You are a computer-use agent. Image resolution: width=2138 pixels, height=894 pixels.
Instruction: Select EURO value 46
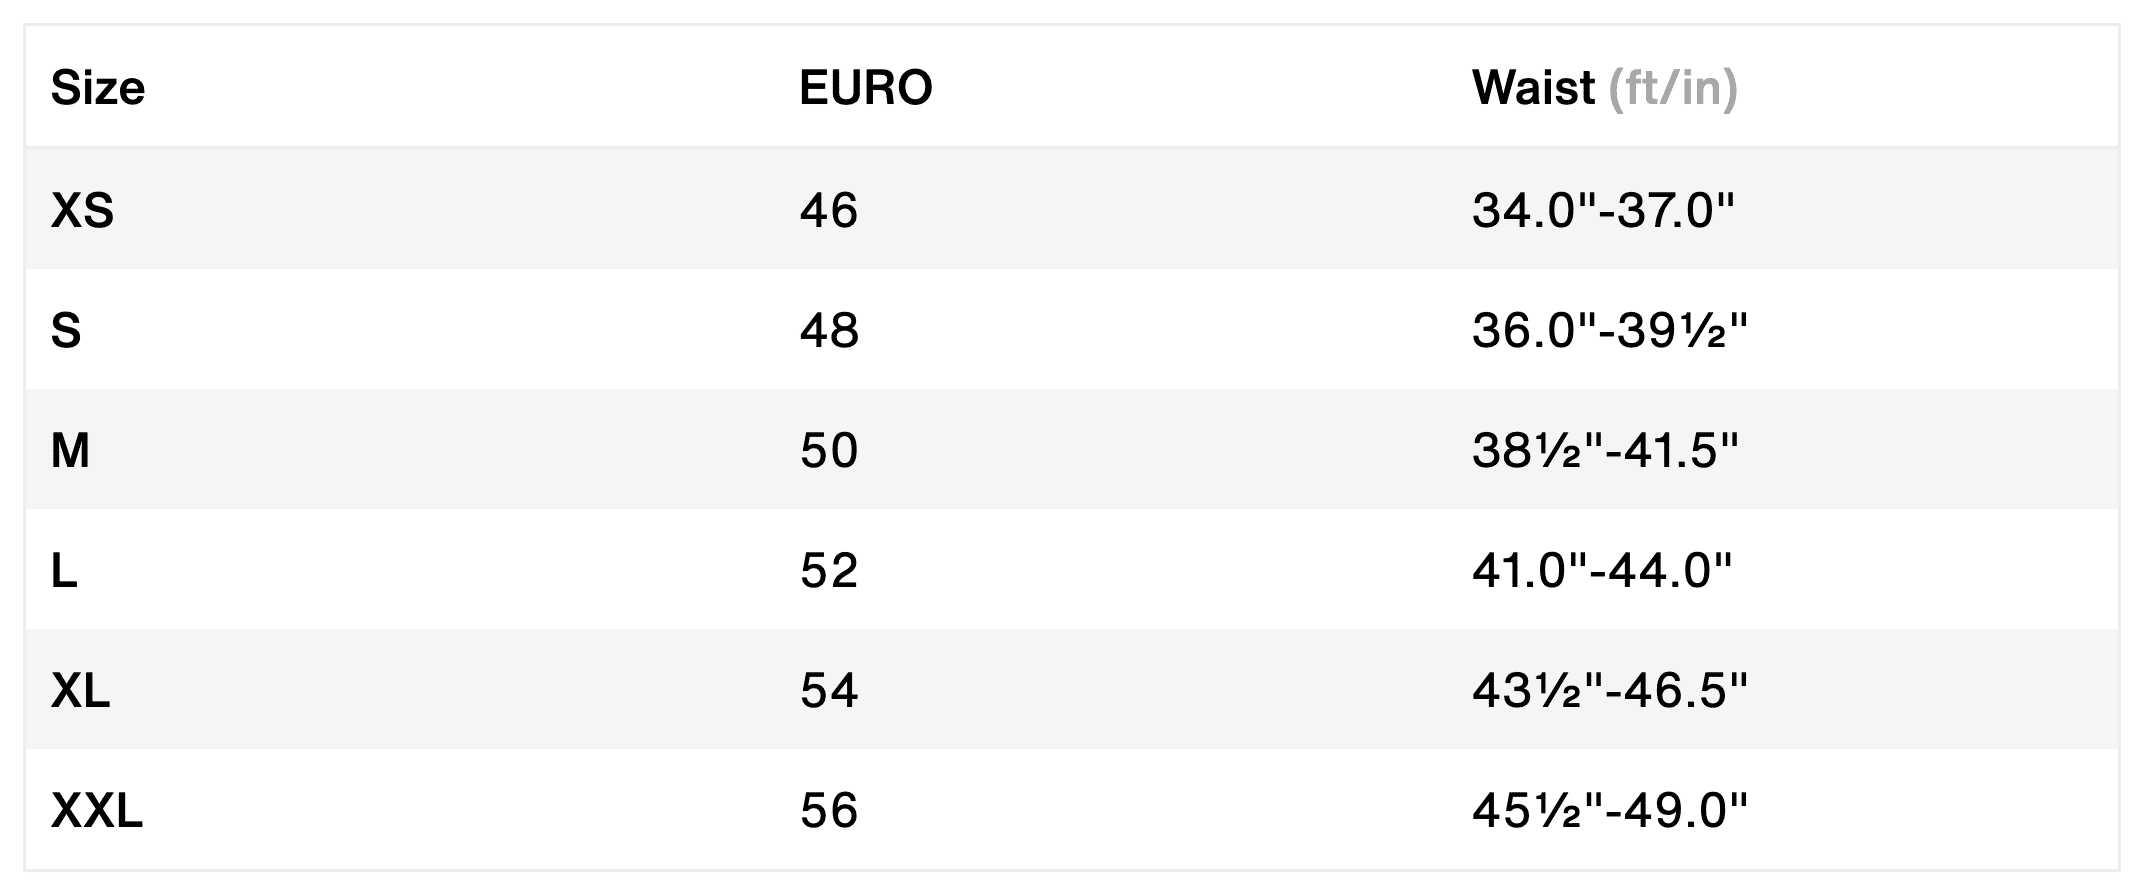pos(828,210)
